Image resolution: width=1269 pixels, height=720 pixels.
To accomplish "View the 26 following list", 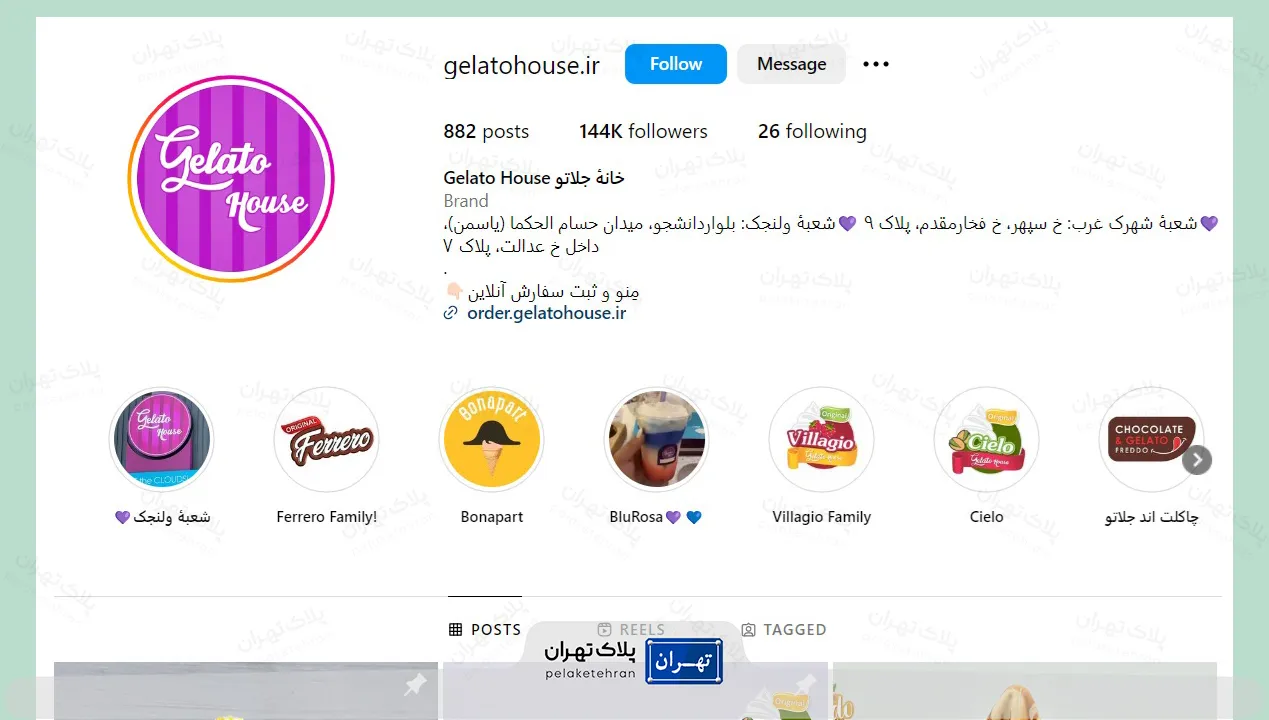I will (x=812, y=131).
